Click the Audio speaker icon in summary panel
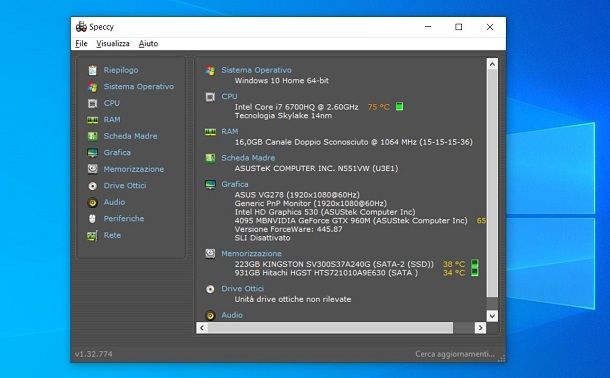This screenshot has width=610, height=378. (210, 315)
